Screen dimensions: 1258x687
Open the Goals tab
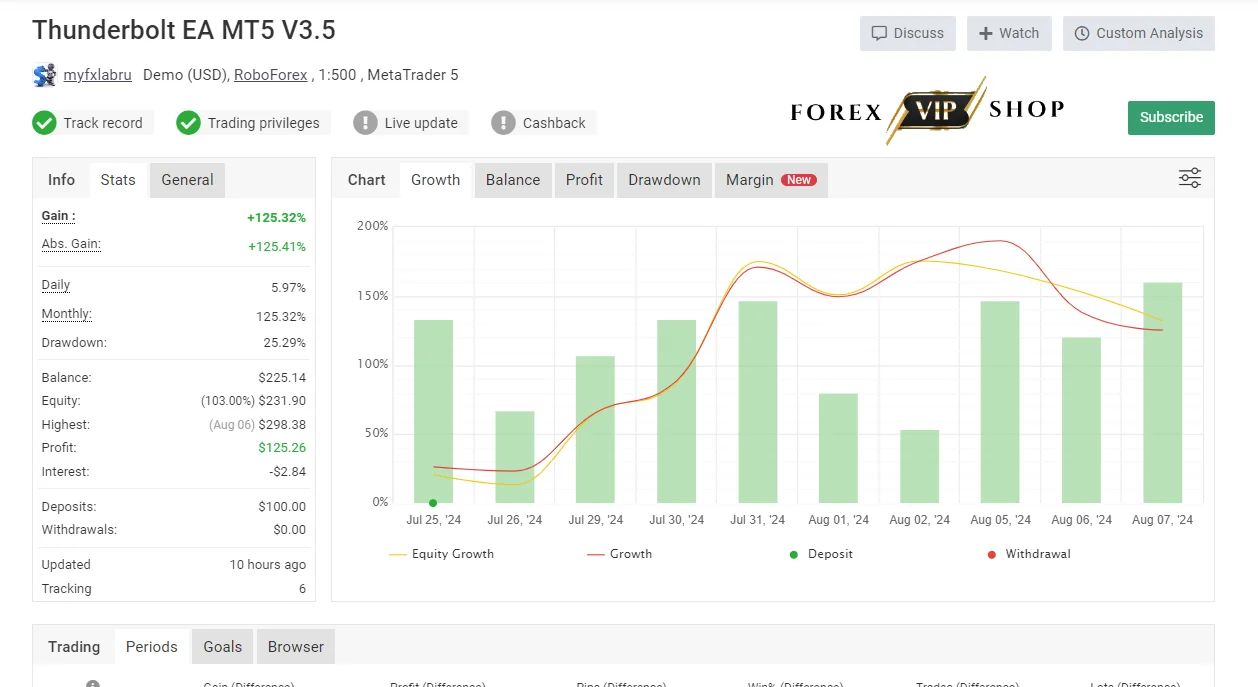click(223, 647)
